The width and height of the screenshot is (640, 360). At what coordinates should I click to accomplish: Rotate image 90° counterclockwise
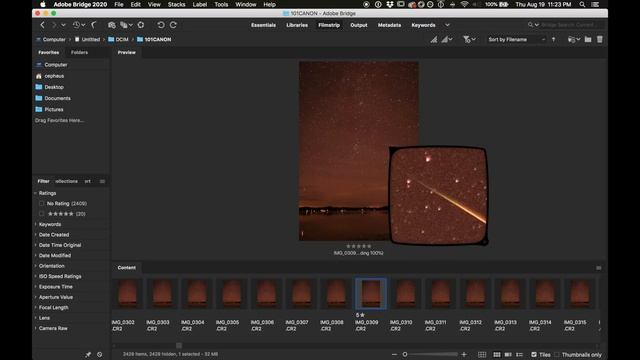(161, 25)
